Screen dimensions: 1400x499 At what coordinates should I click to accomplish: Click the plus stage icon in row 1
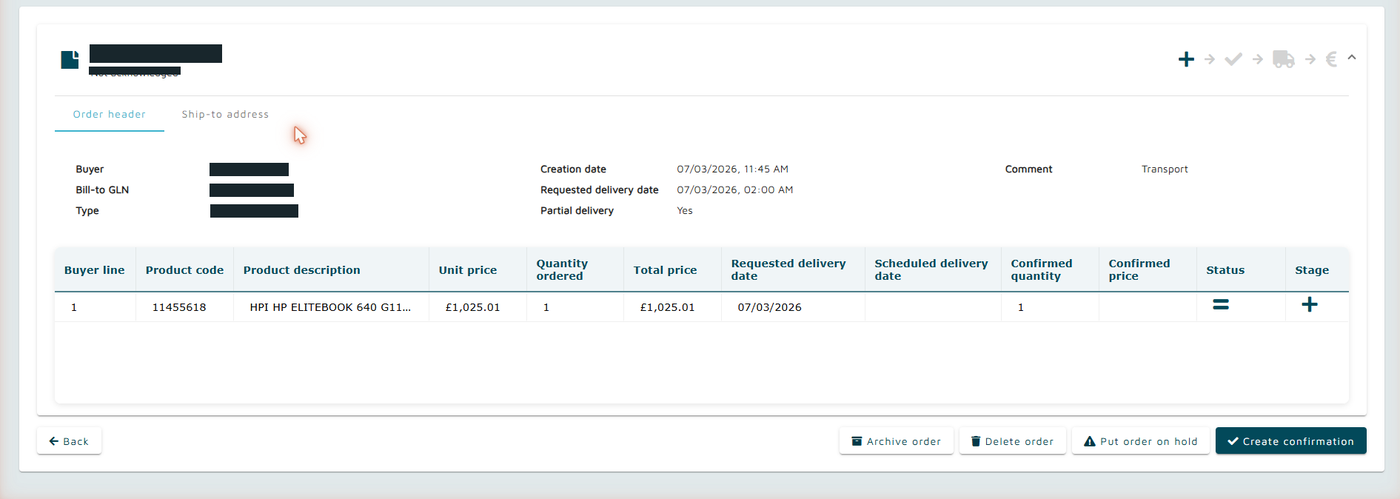tap(1309, 305)
